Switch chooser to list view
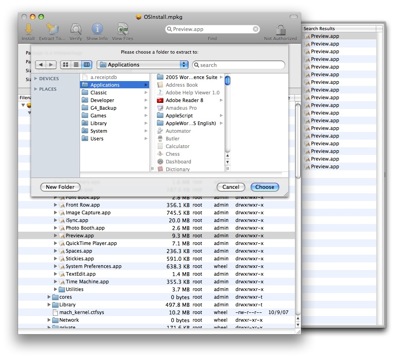400x362 pixels. (x=76, y=65)
